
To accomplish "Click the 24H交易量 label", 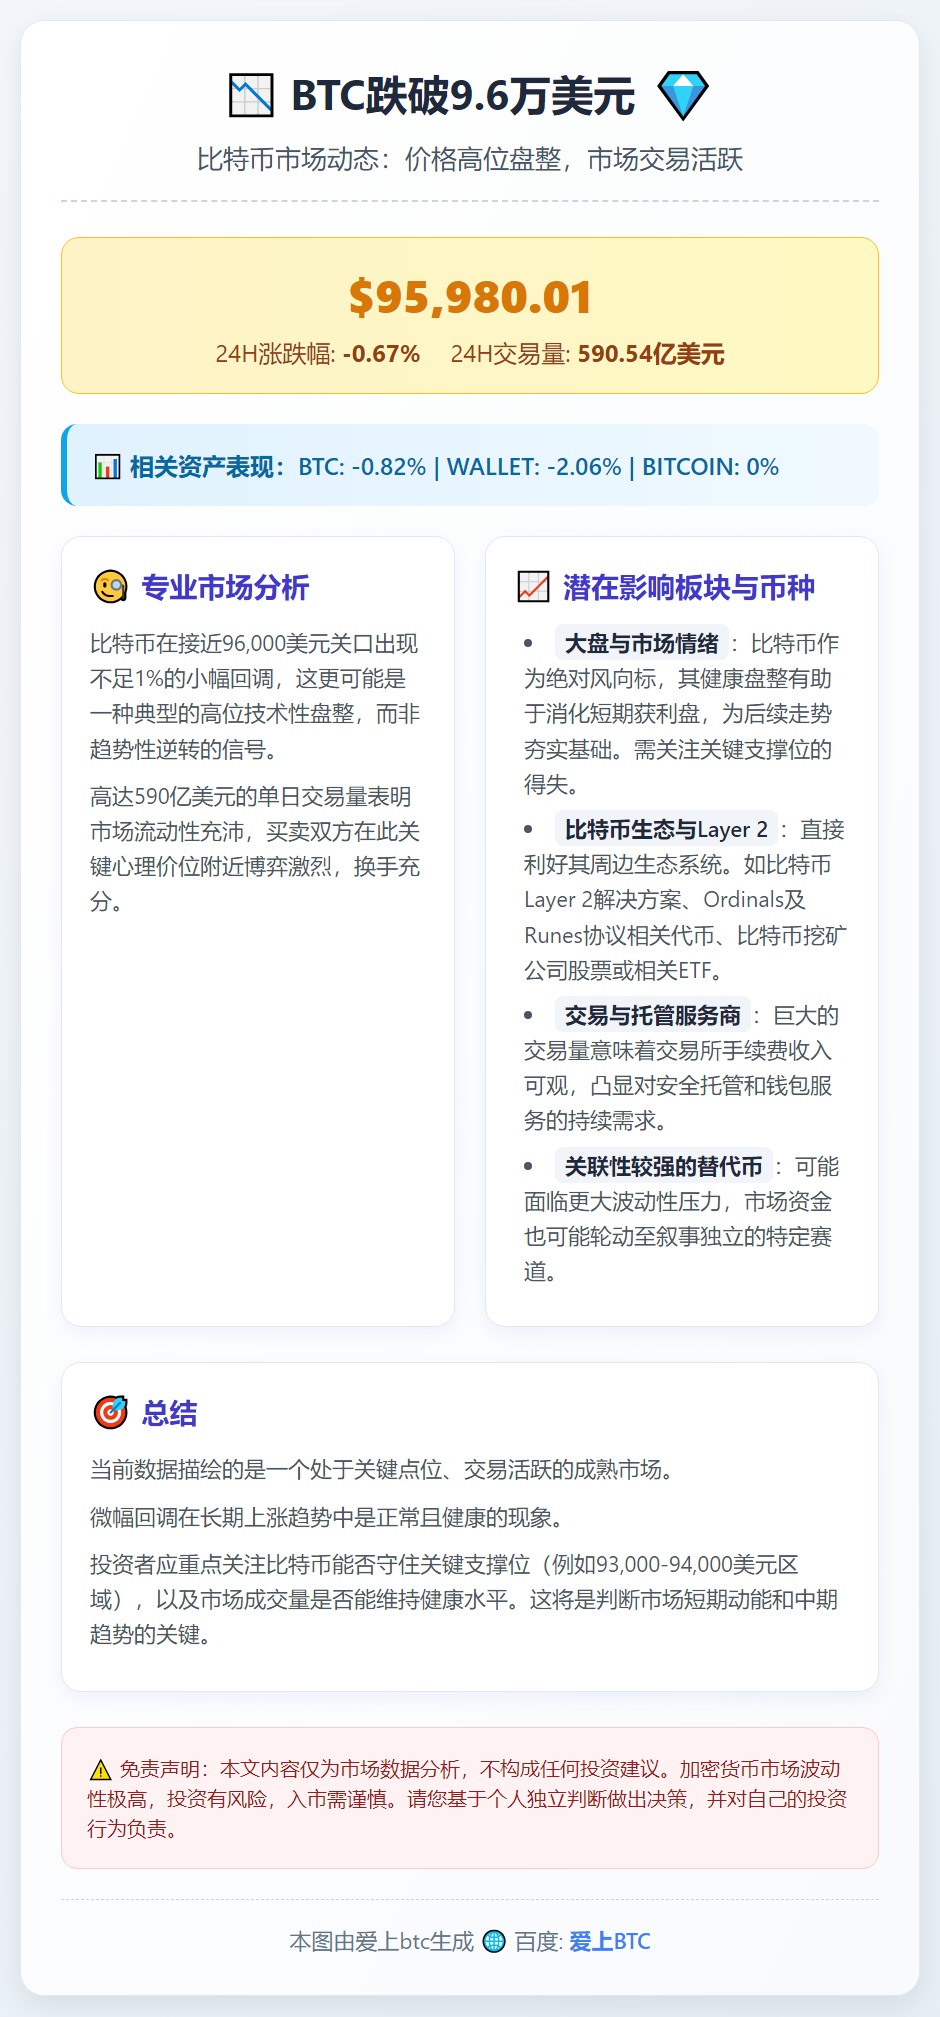I will tap(511, 354).
